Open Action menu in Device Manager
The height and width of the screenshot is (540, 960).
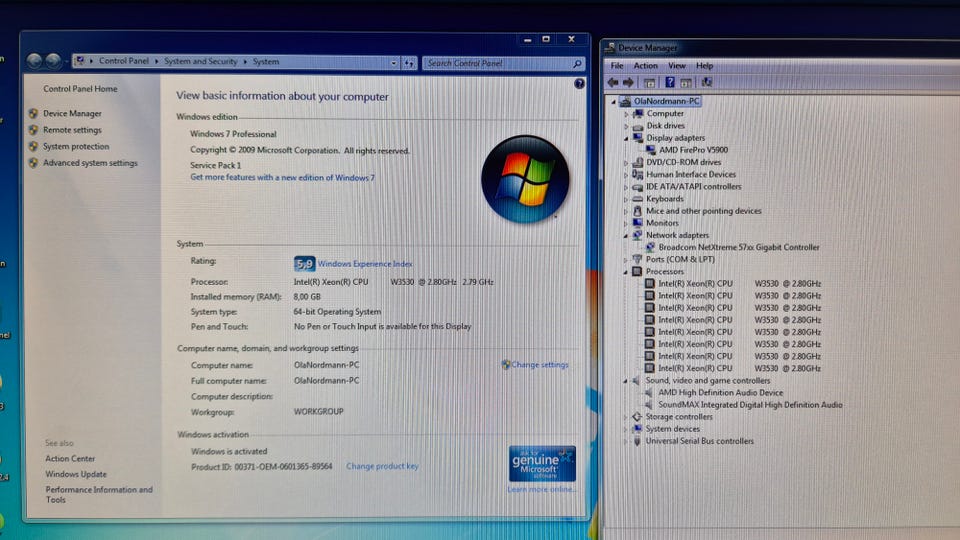pos(645,66)
